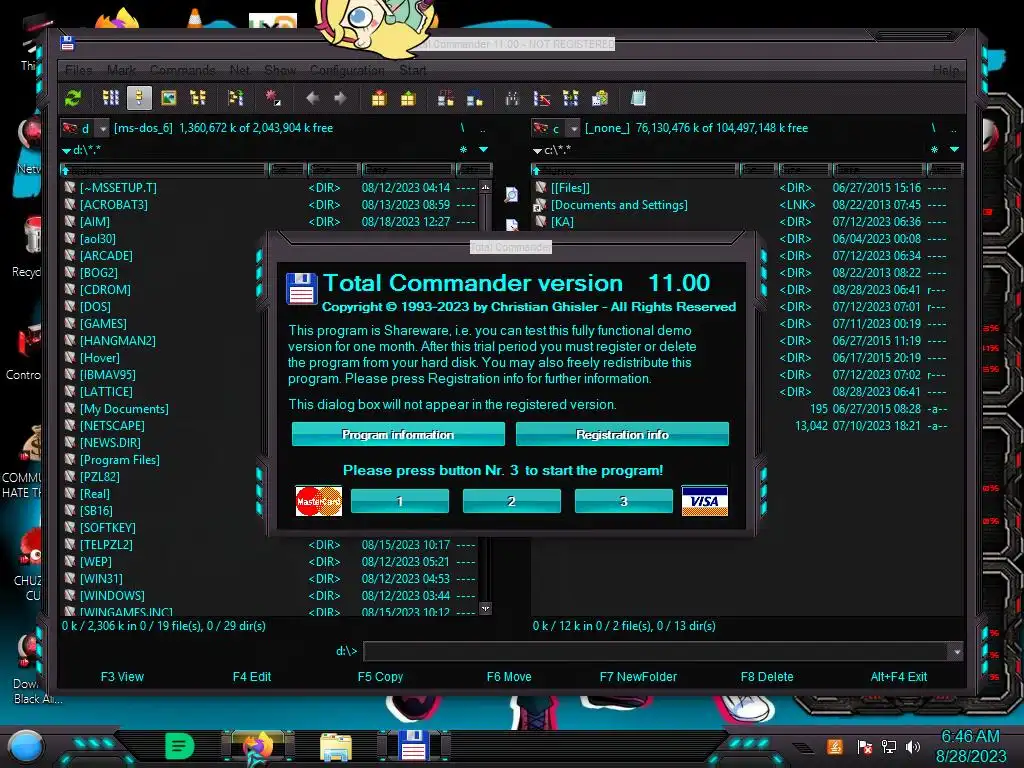Click the red asterisk invert selection icon

pyautogui.click(x=273, y=98)
